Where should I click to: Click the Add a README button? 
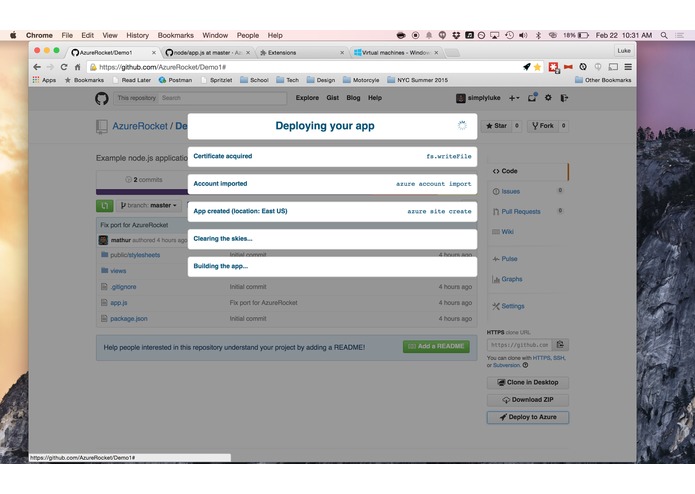tap(436, 346)
